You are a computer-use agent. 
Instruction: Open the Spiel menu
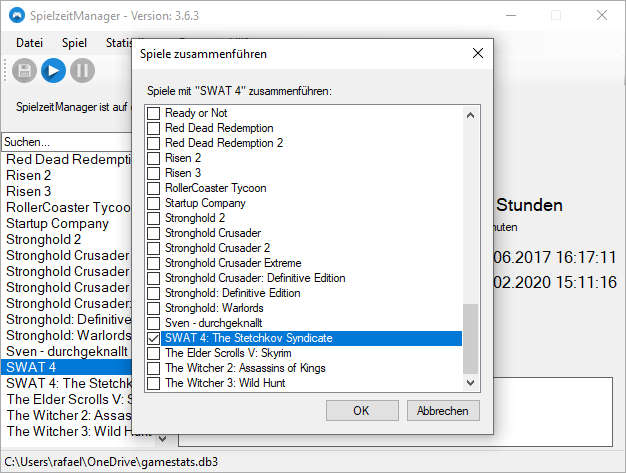coord(74,43)
